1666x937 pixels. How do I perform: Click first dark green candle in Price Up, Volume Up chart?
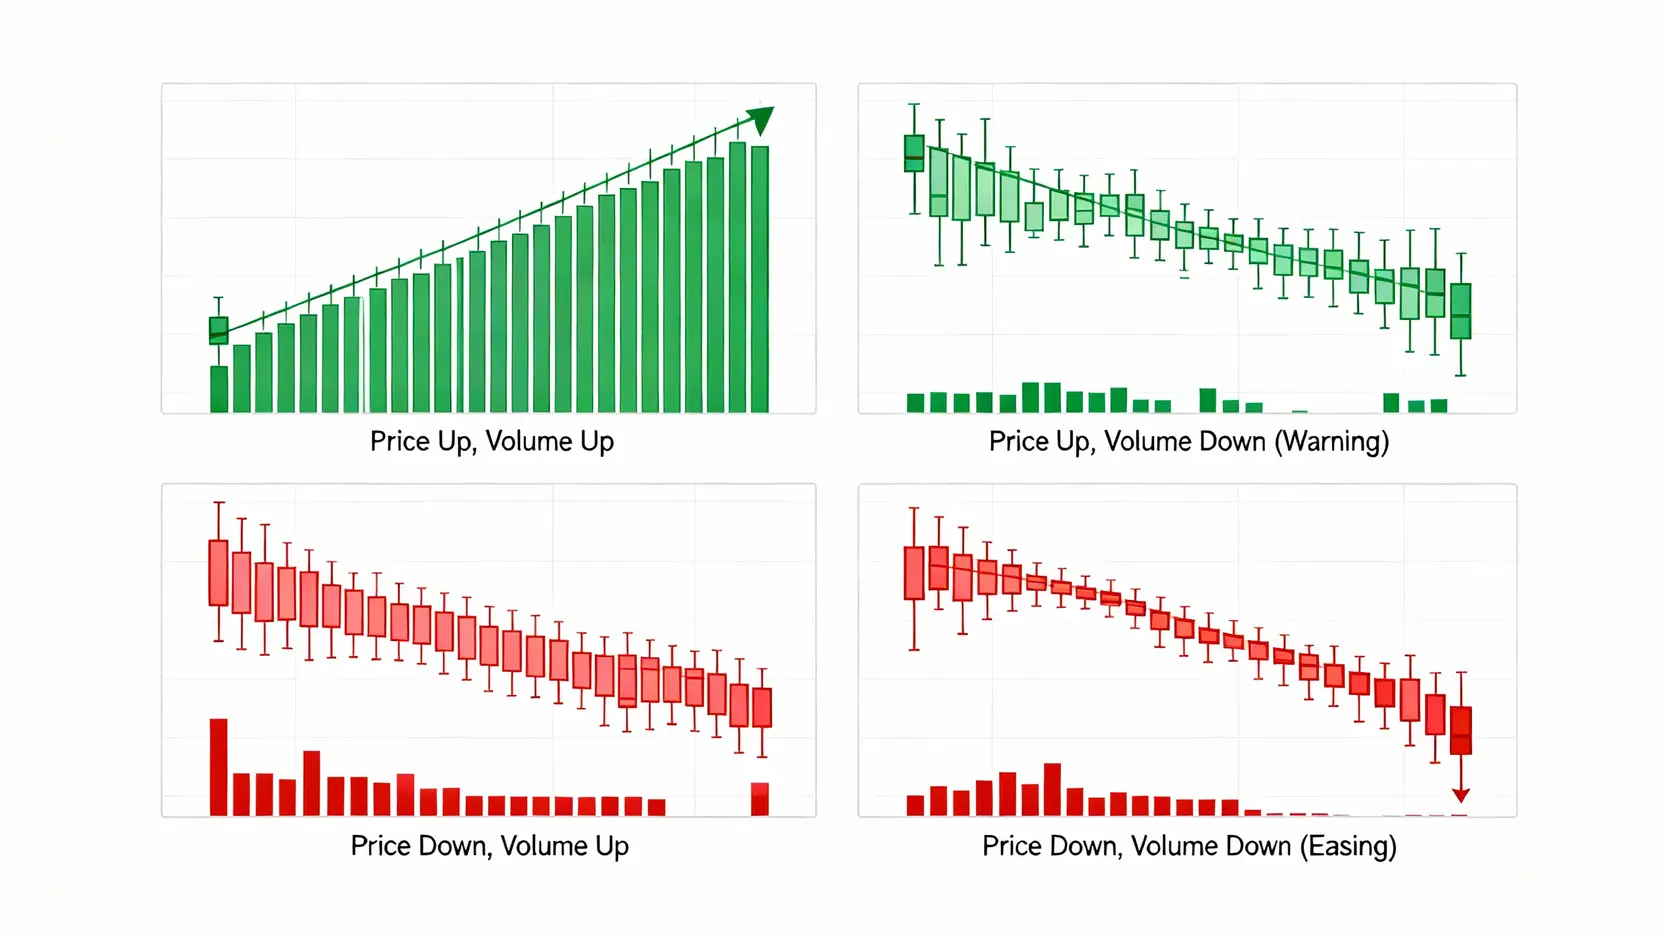click(218, 330)
